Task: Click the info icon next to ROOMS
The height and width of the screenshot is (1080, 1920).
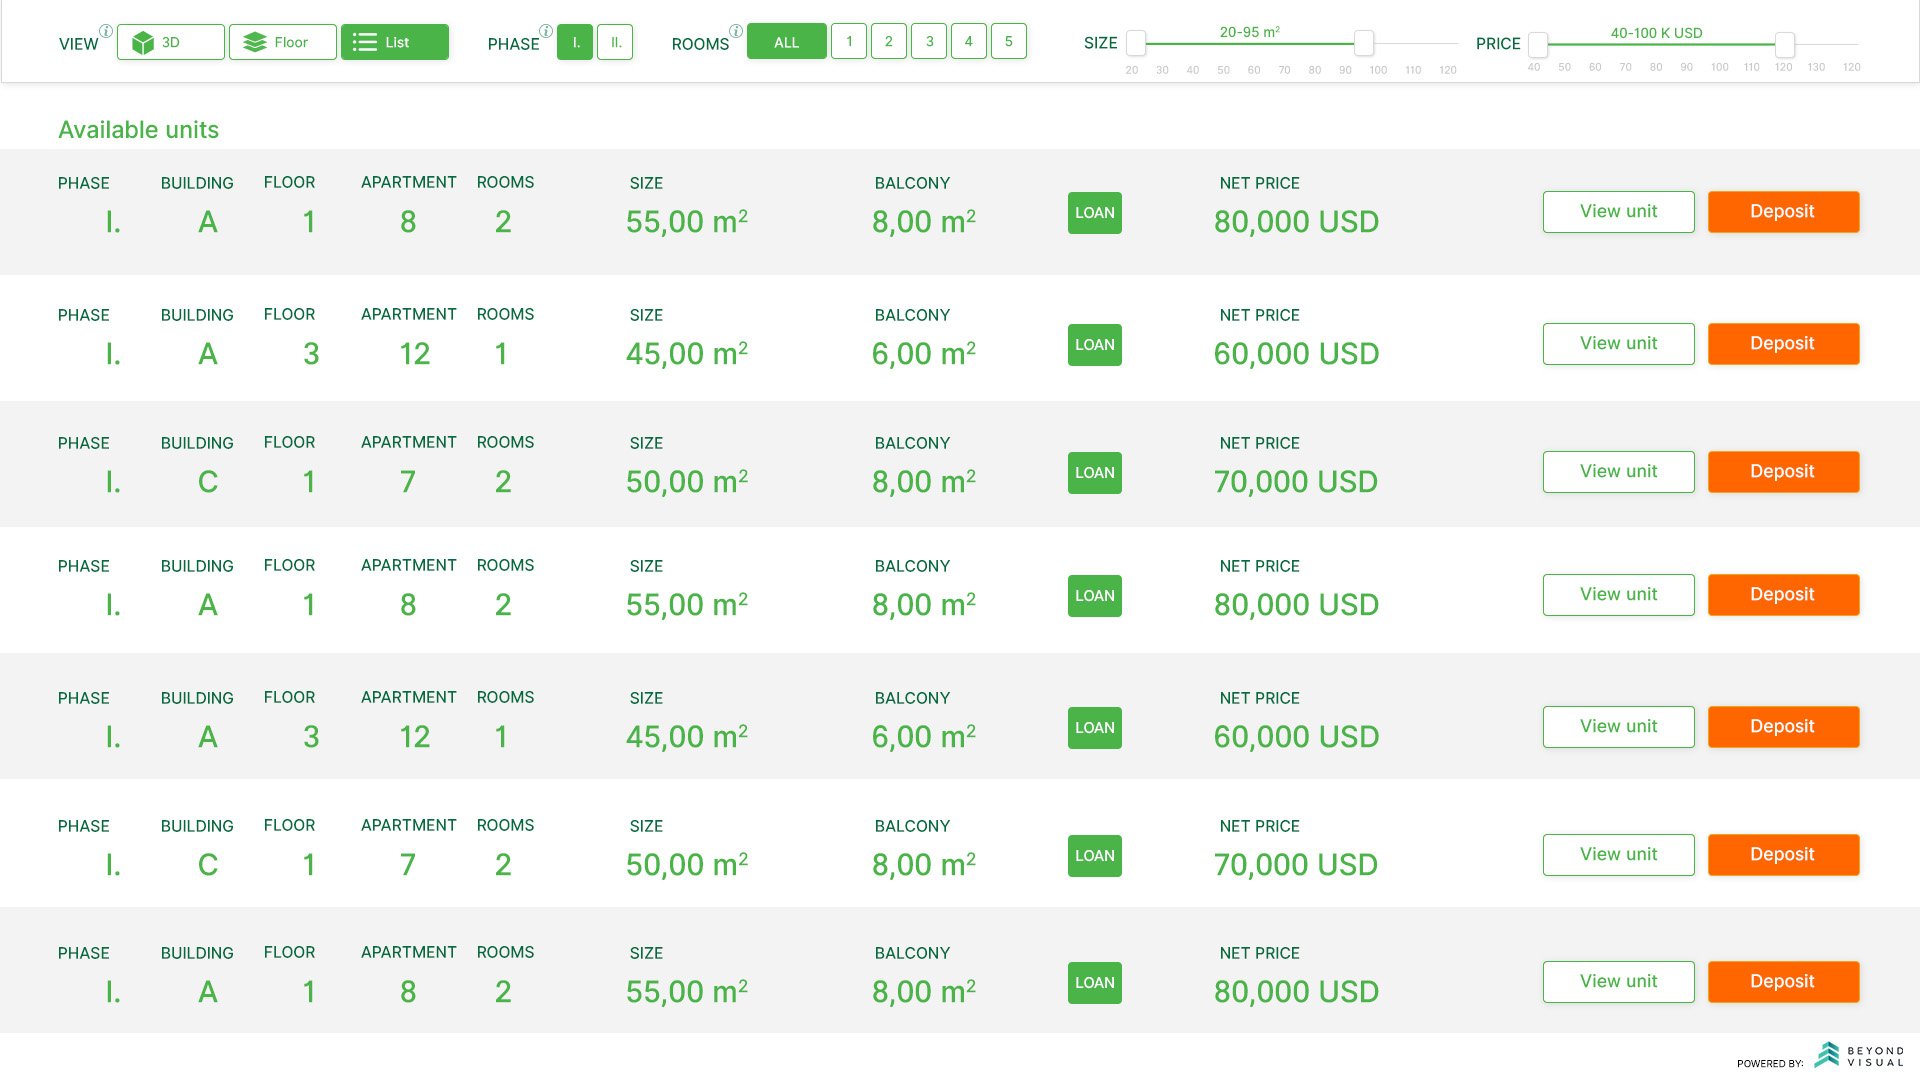Action: (x=736, y=31)
